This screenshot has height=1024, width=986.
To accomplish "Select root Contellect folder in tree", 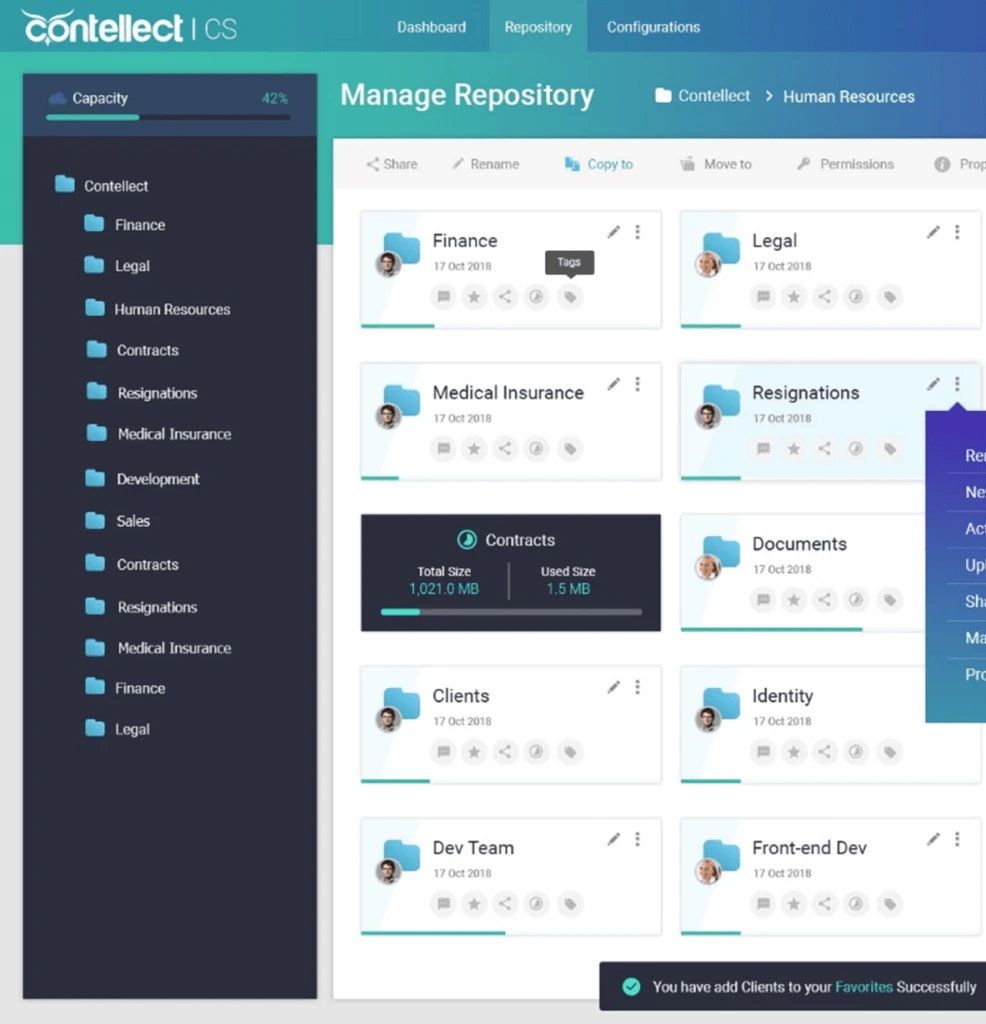I will click(102, 185).
